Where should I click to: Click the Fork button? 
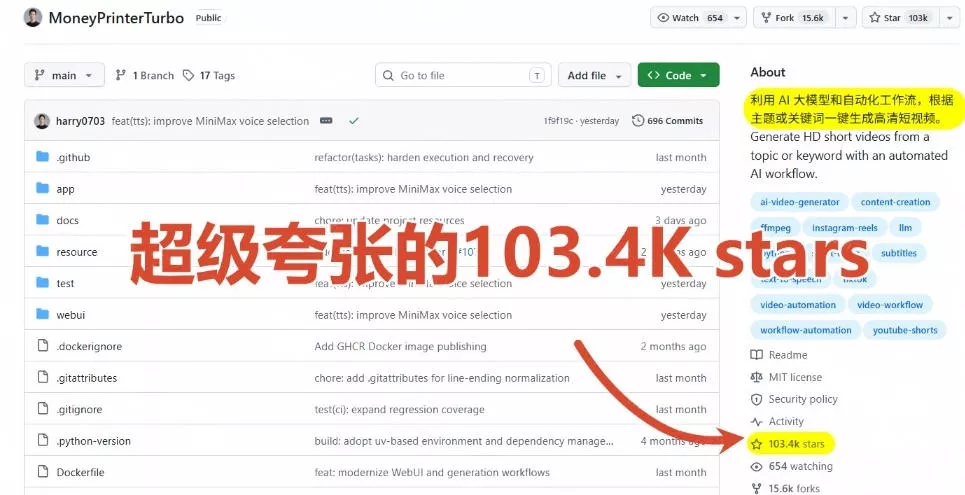click(793, 18)
